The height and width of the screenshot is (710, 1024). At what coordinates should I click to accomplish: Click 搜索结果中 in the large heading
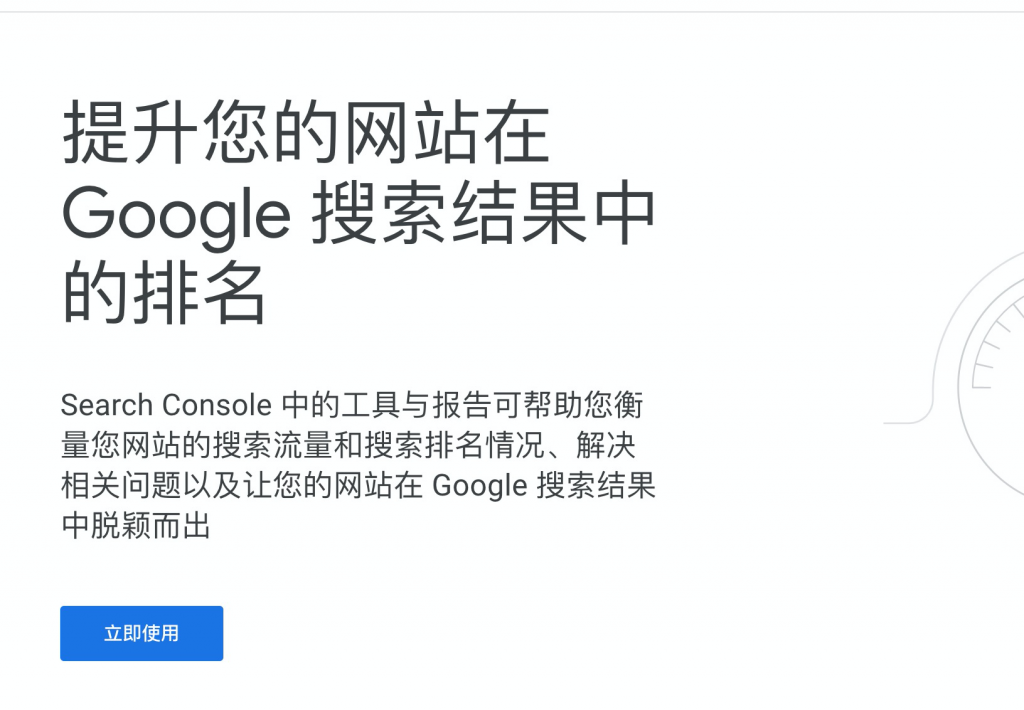coord(483,214)
